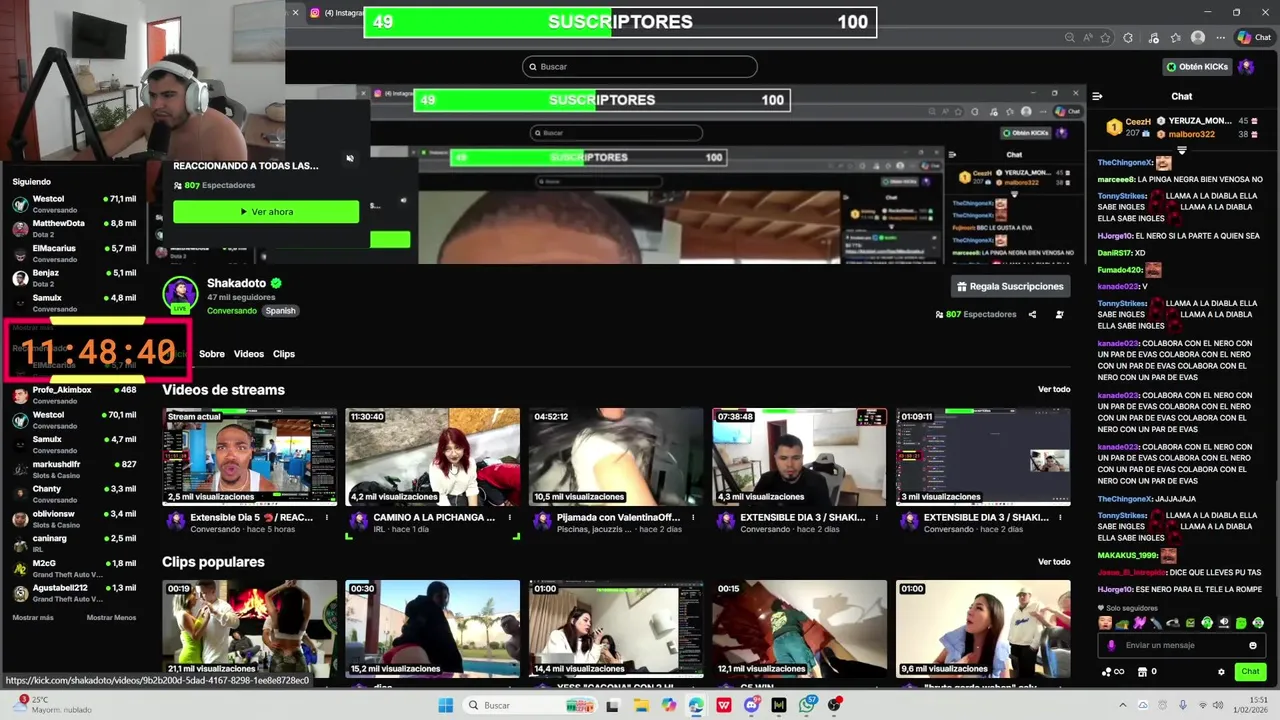Image resolution: width=1280 pixels, height=720 pixels.
Task: Open the 00:19 popular clip thumbnail
Action: [250, 628]
